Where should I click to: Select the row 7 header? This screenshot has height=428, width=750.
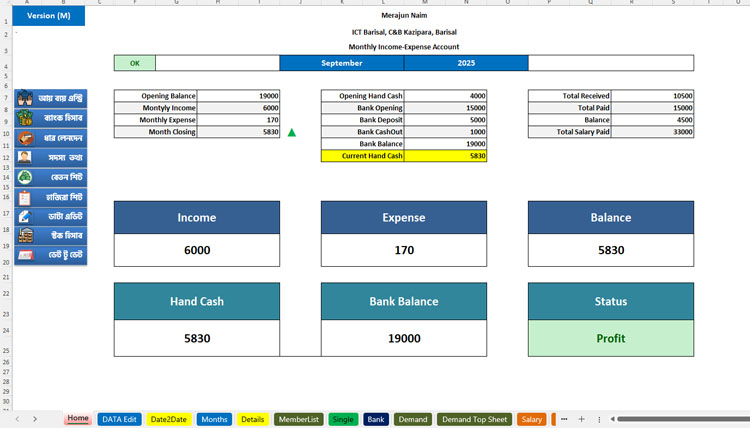6,98
